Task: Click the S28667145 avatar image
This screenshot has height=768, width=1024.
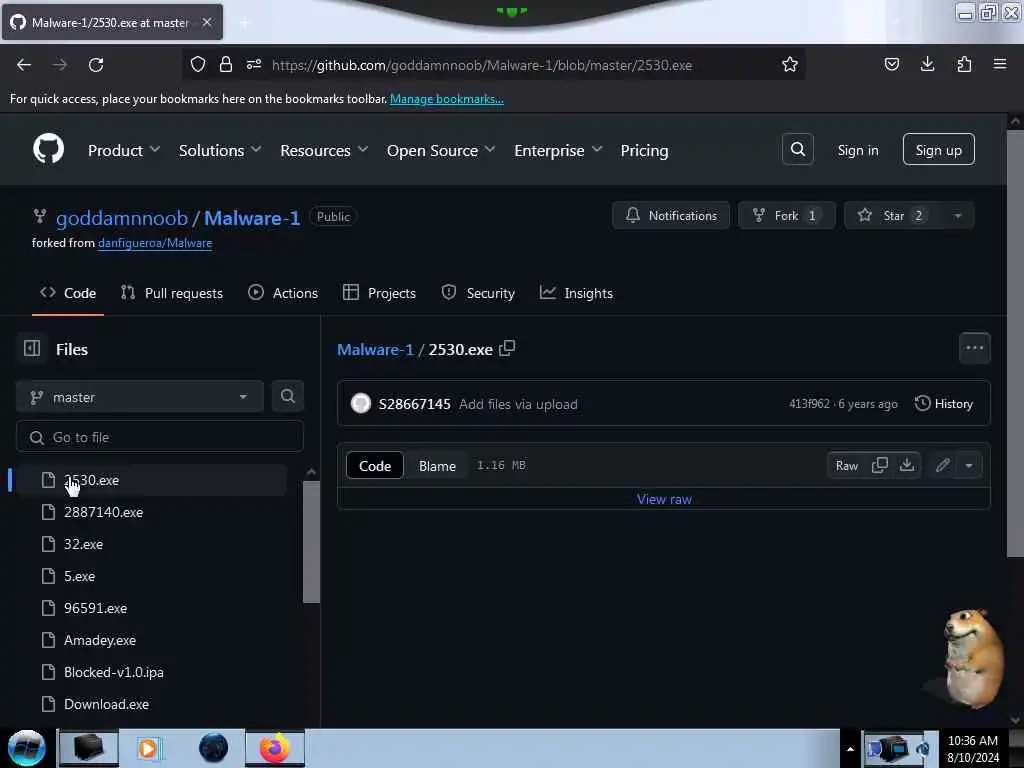Action: [x=361, y=404]
